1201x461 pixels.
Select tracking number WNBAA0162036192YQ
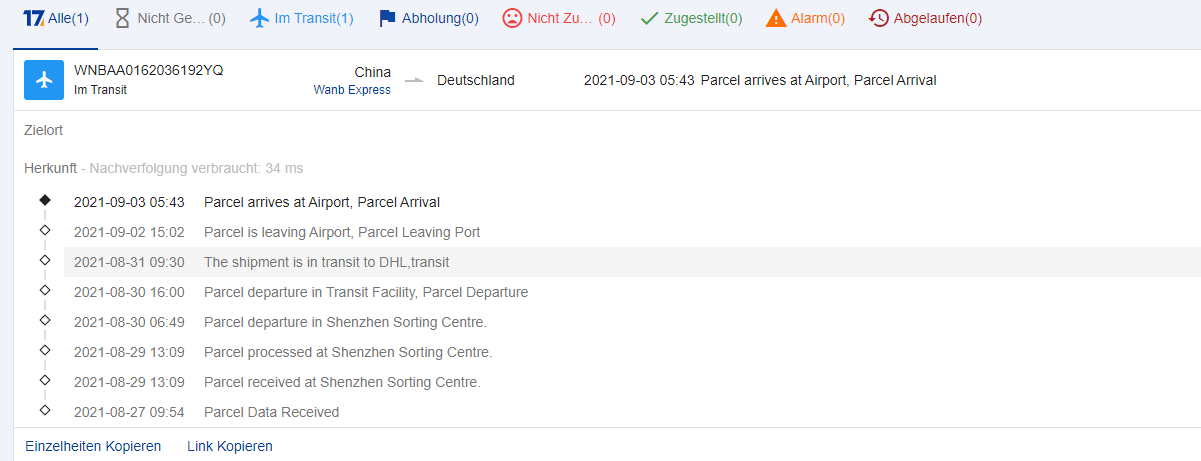tap(149, 71)
